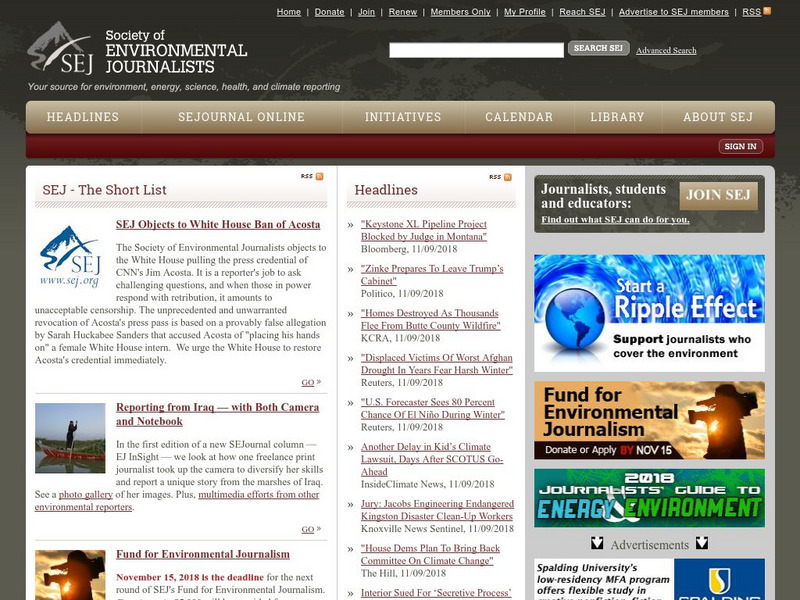Open Advertise to SEJ members link
Viewport: 800px width, 600px height.
point(673,12)
